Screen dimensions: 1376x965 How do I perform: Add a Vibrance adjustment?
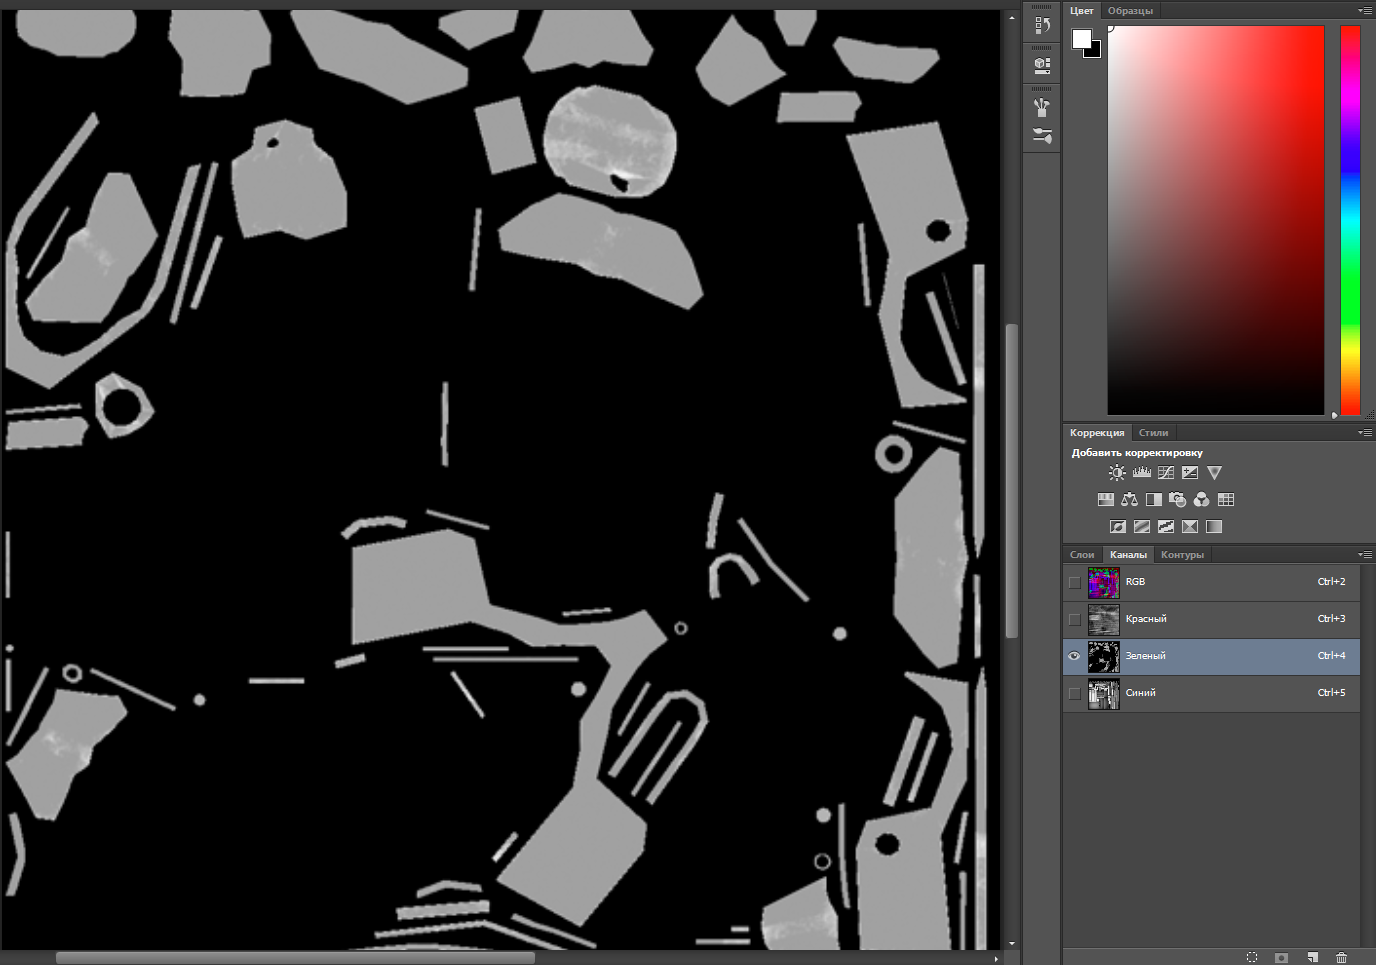click(x=1214, y=473)
